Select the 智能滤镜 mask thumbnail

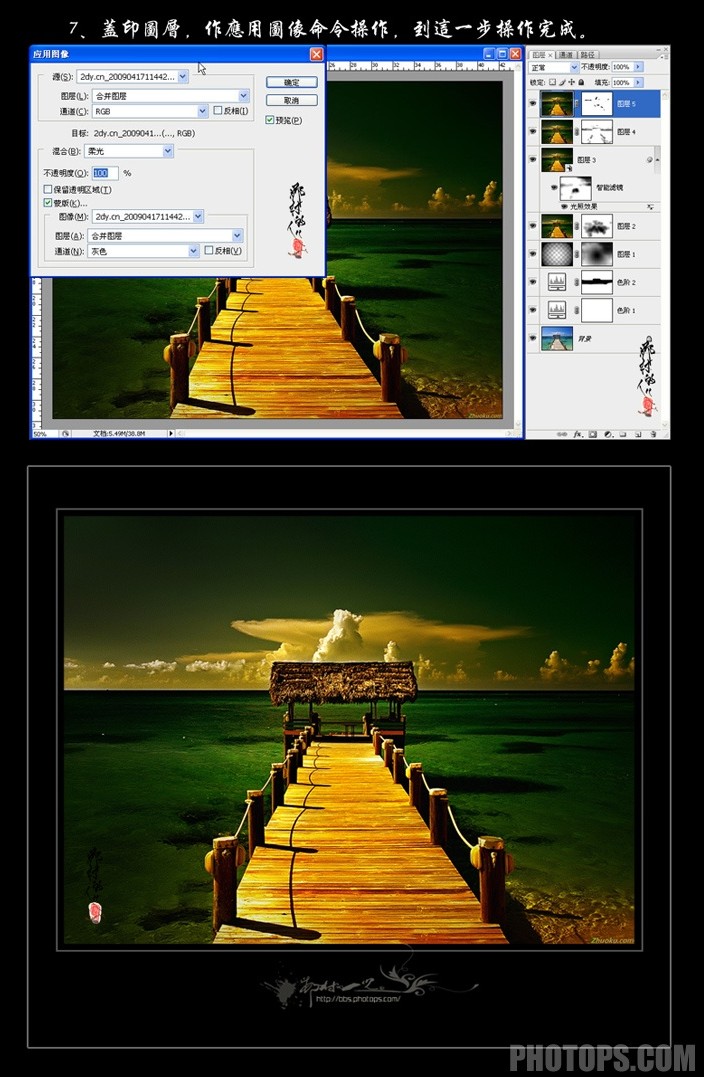[x=576, y=188]
